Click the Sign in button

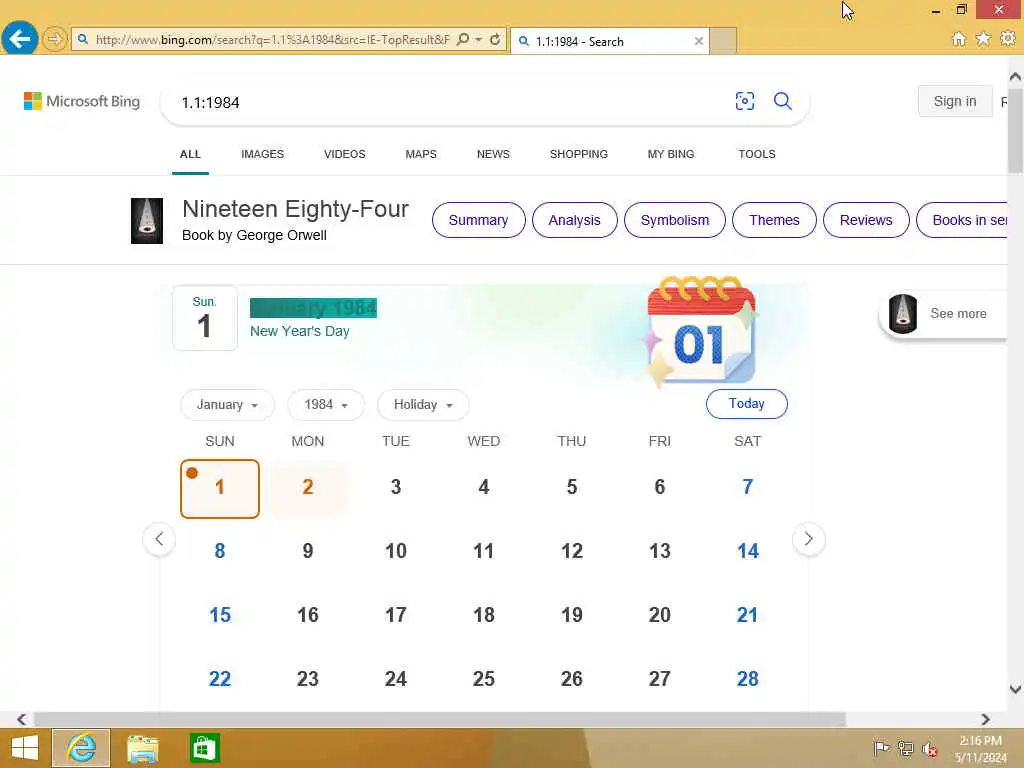coord(955,101)
